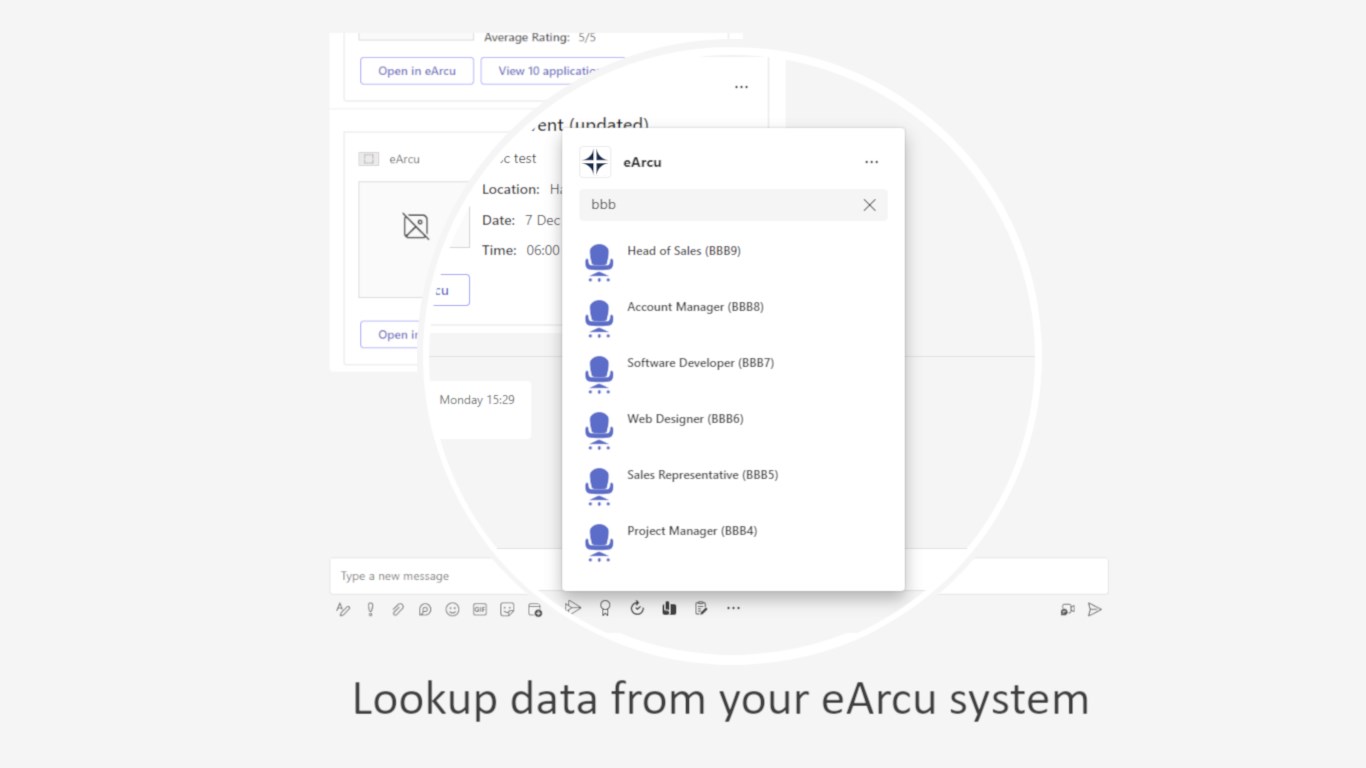Click the Stream paper-plane toolbar icon
The image size is (1366, 768).
tap(573, 607)
